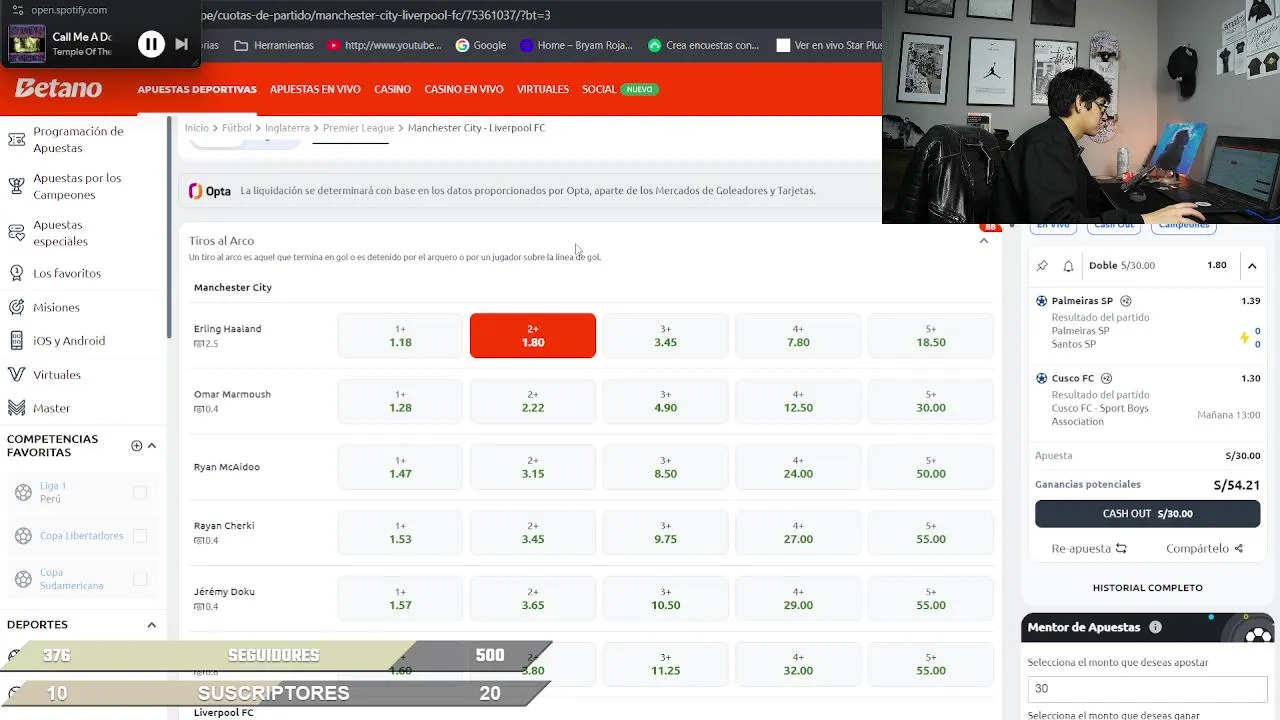The width and height of the screenshot is (1280, 720).
Task: Open Apuestas por los Campeones icon
Action: pos(16,186)
